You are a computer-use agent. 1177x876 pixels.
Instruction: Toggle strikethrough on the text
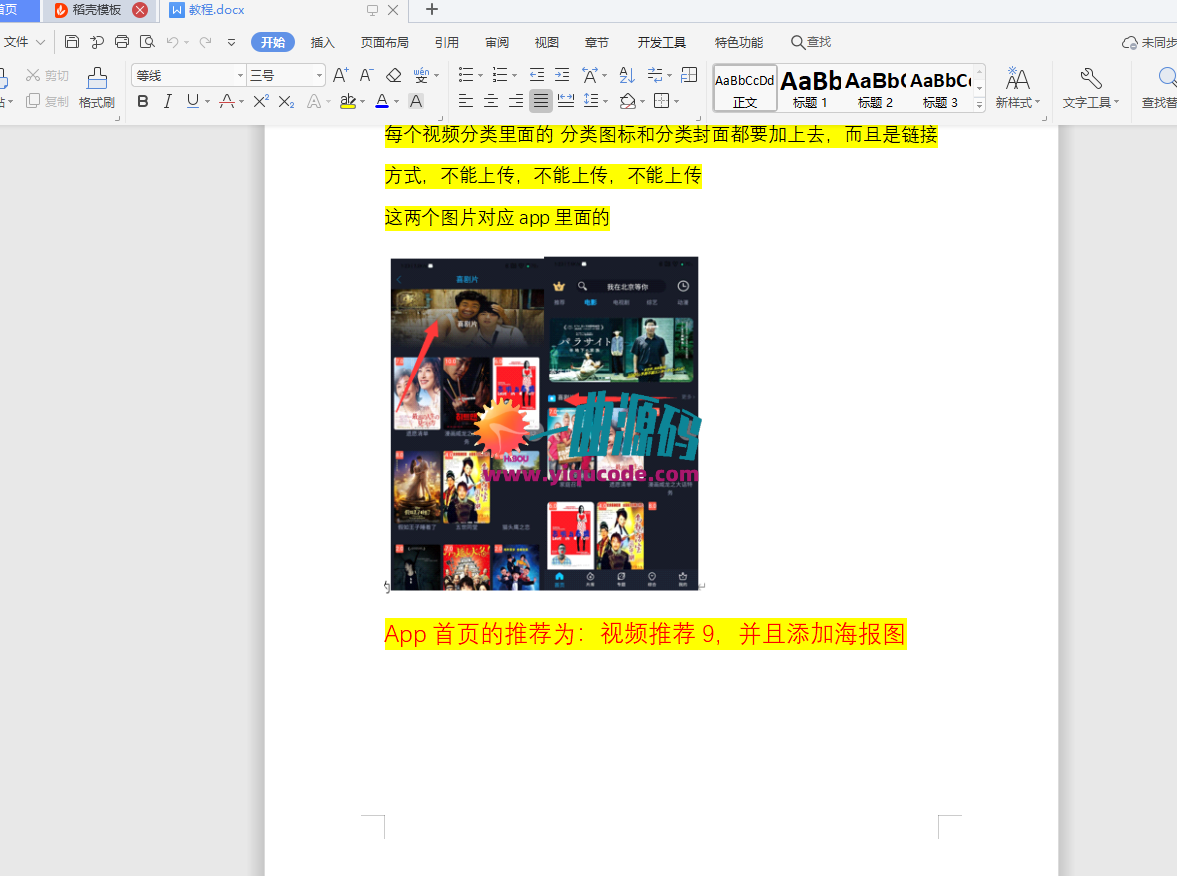(x=227, y=101)
